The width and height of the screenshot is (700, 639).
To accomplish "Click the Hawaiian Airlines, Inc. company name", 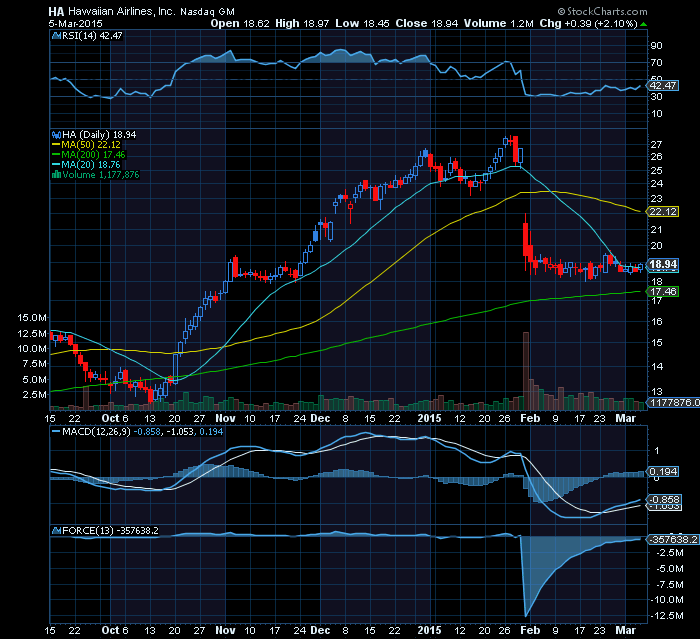I will pos(122,12).
